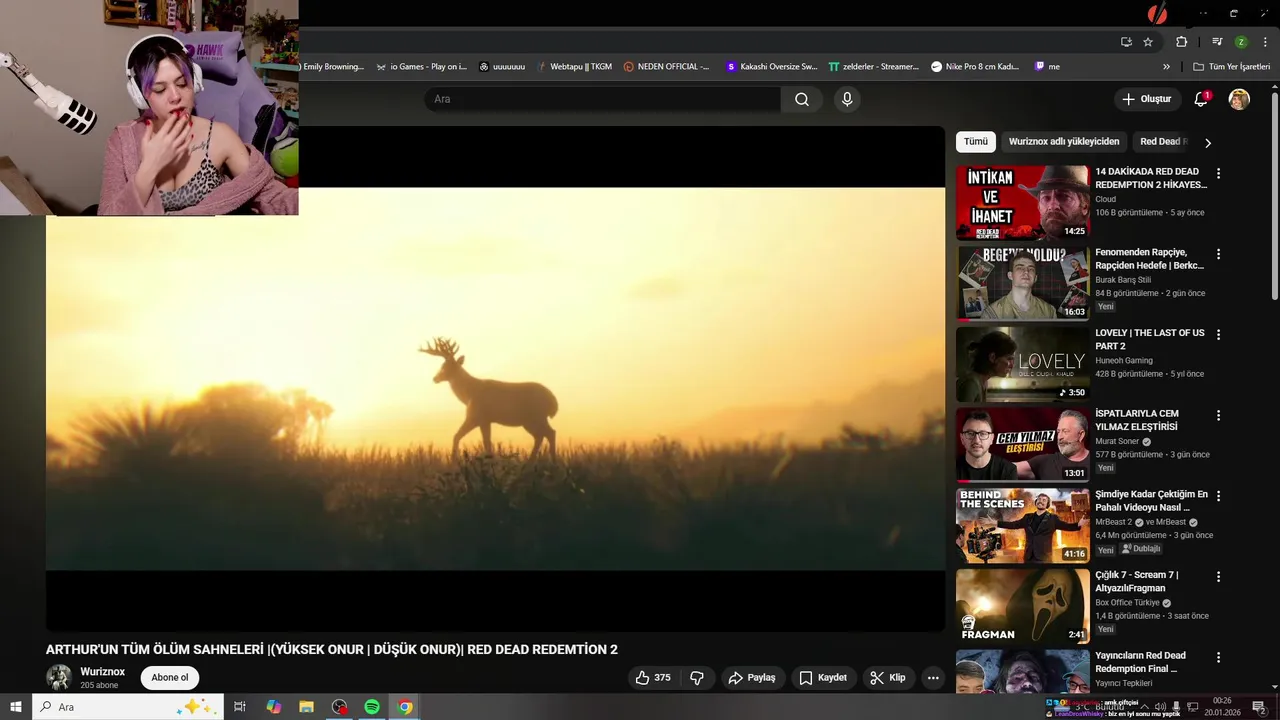Select the Red Dead filter chip
Screen dimensions: 1280x720
1162,142
